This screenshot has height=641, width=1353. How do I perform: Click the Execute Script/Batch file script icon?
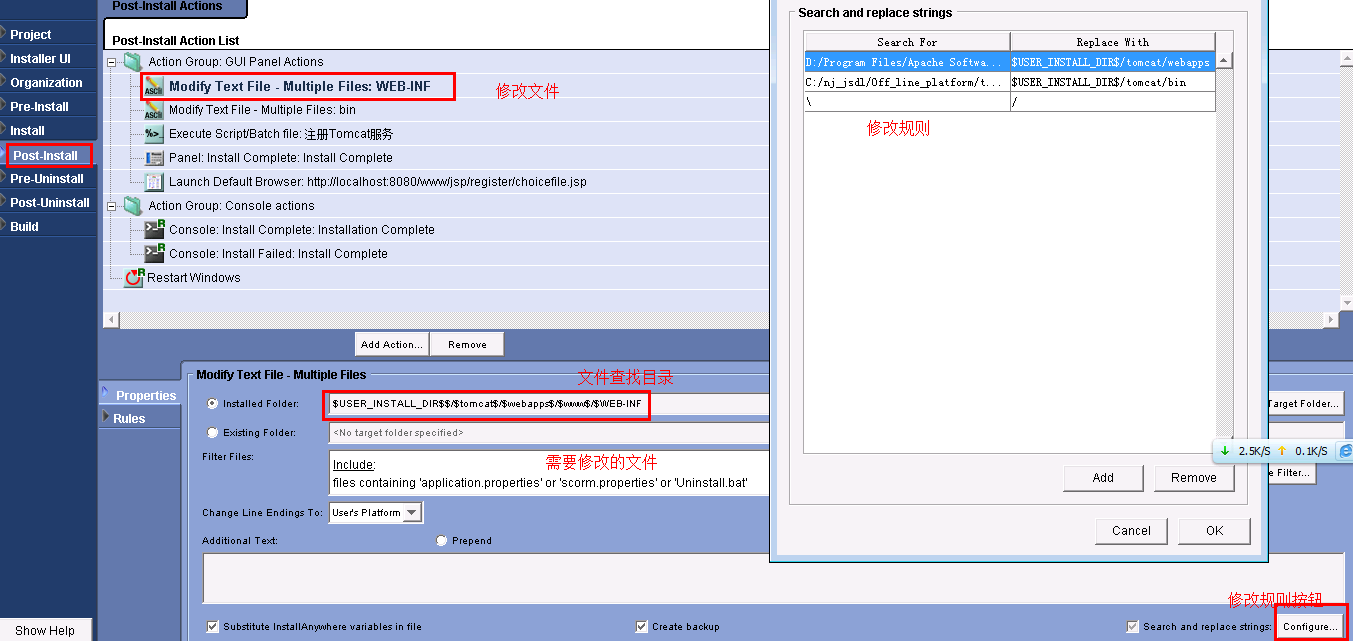pos(154,134)
